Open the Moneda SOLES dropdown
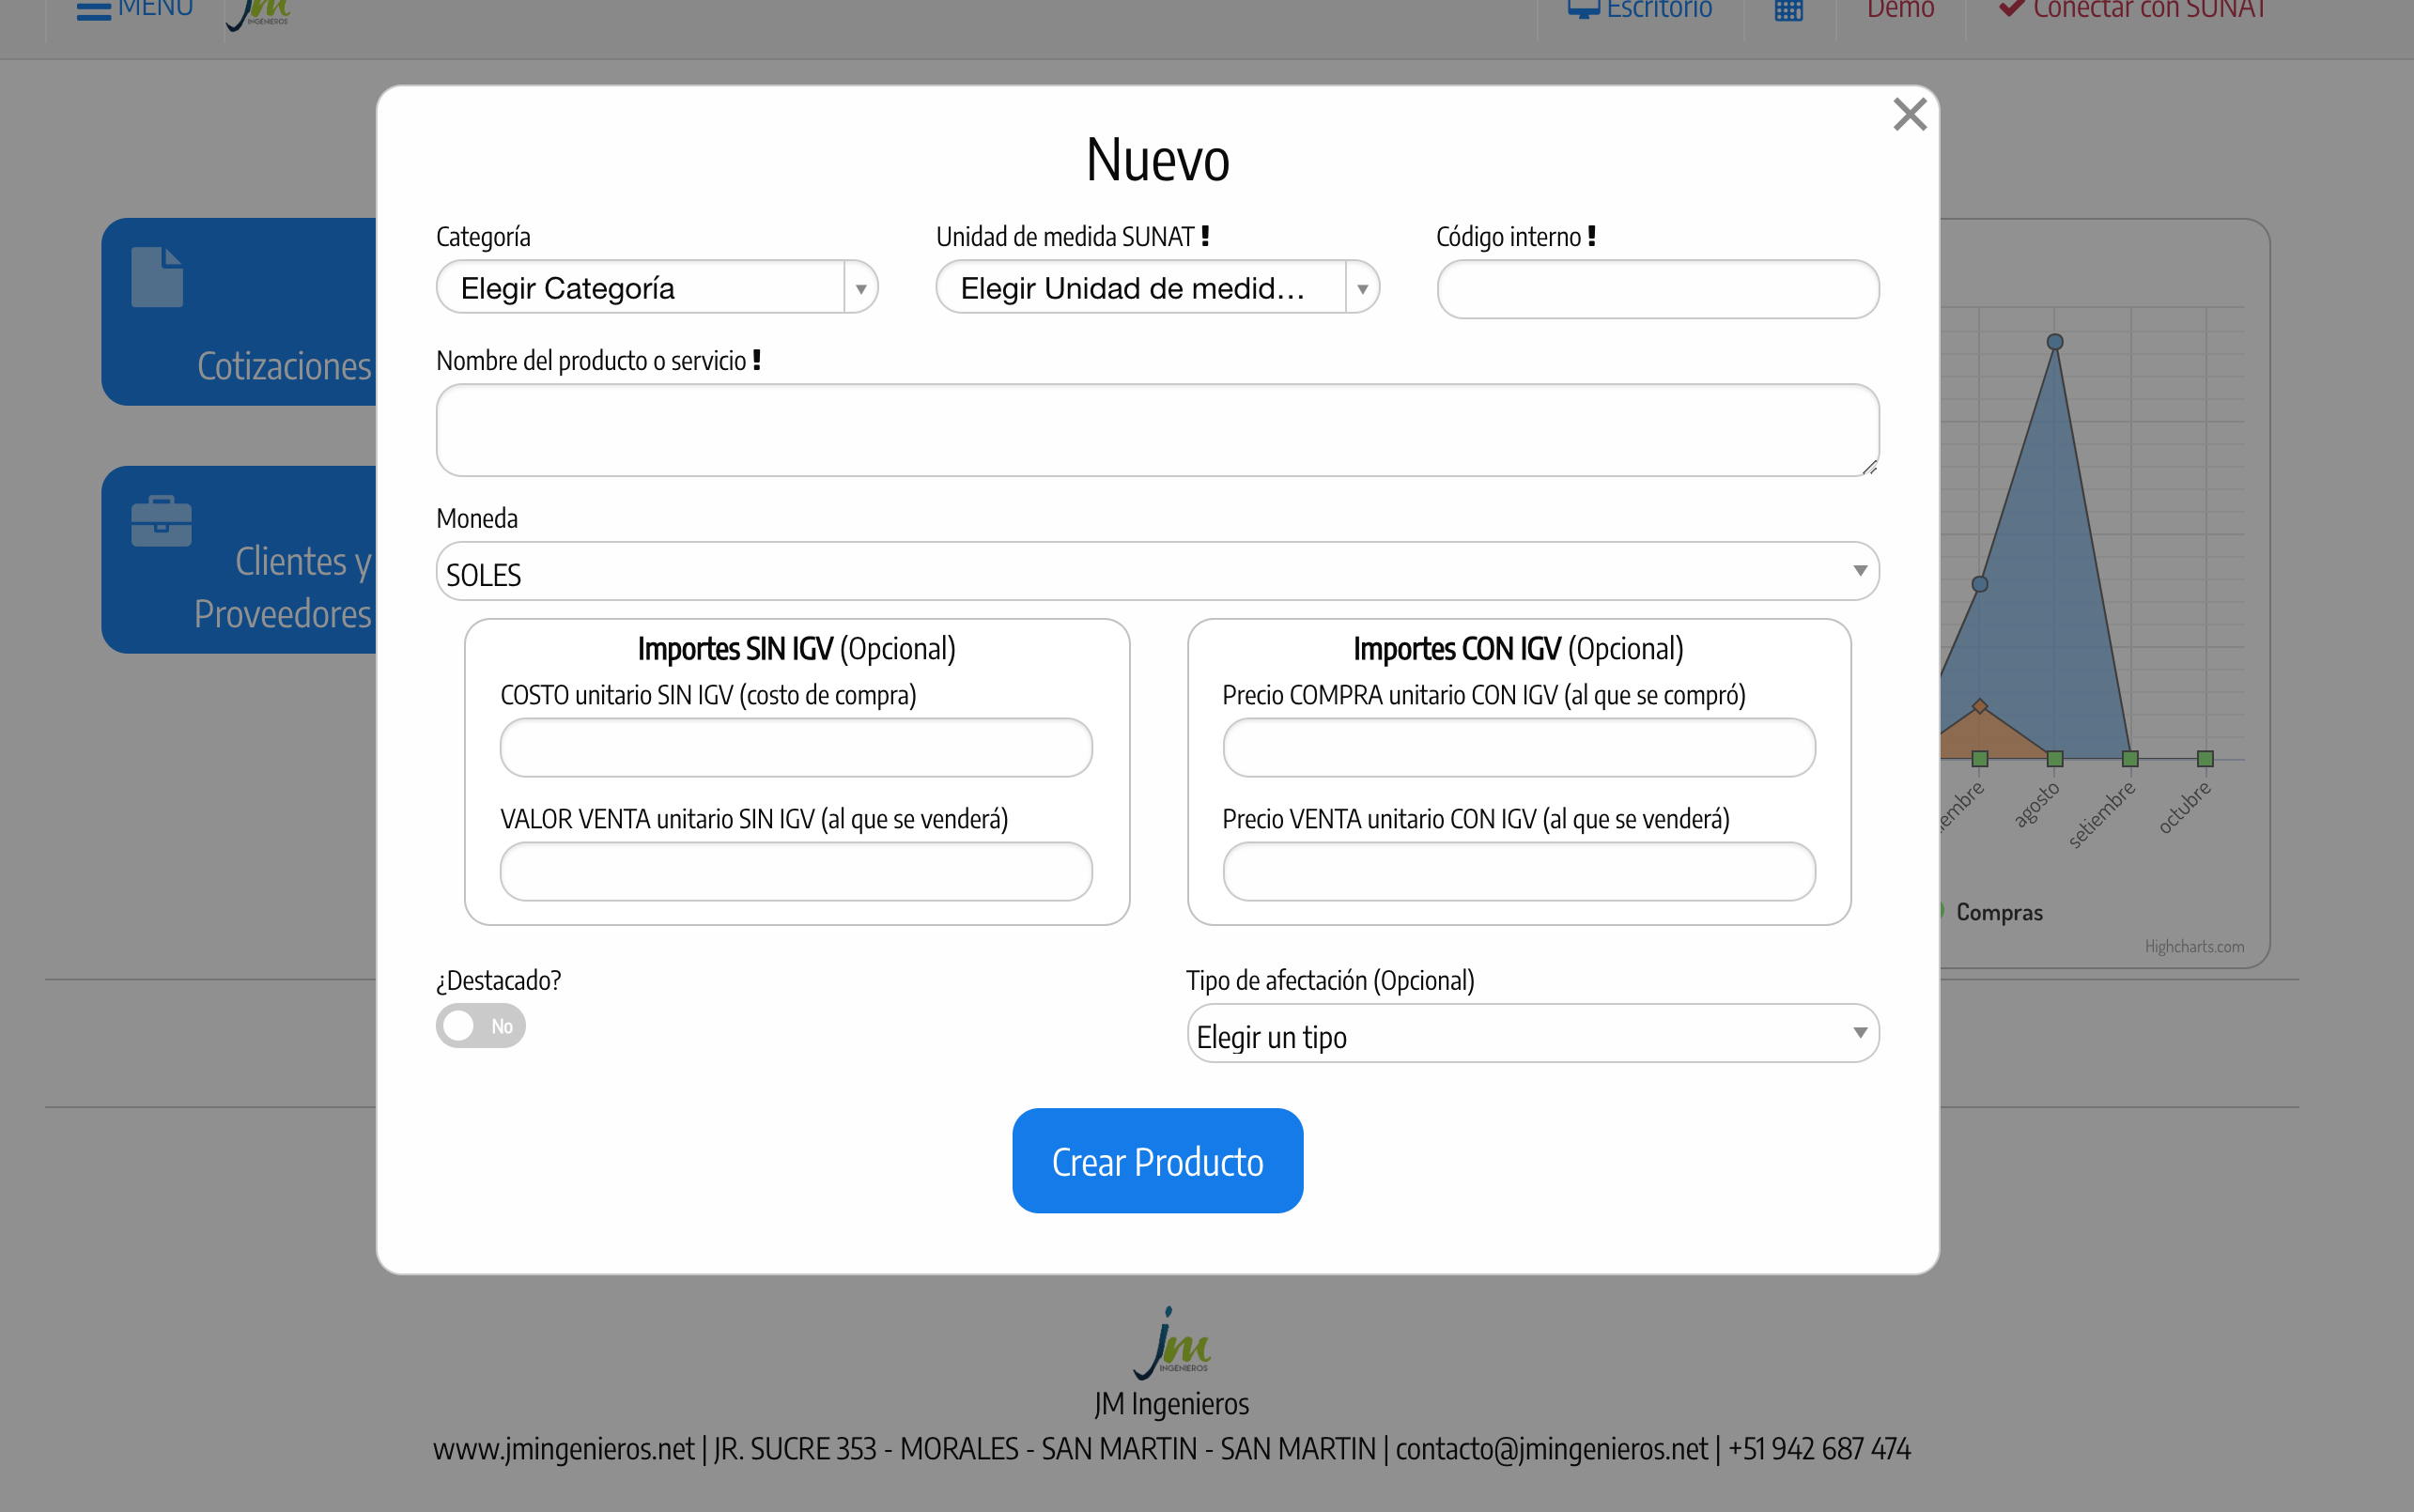2414x1512 pixels. (1156, 572)
